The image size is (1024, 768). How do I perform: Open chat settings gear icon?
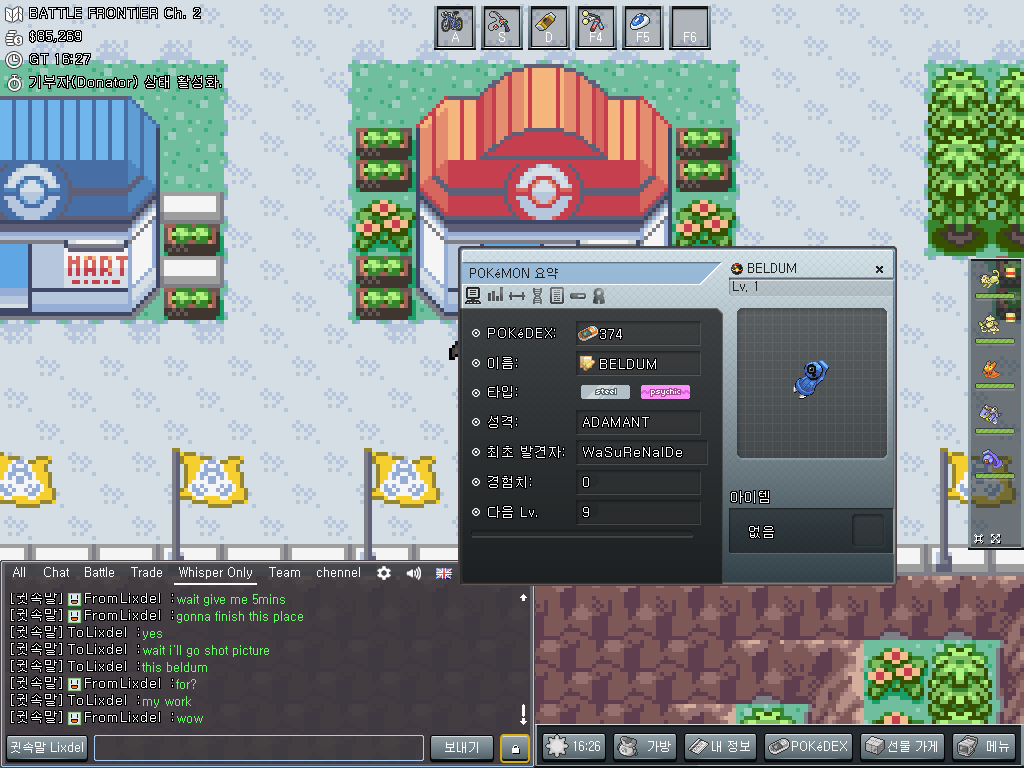383,573
